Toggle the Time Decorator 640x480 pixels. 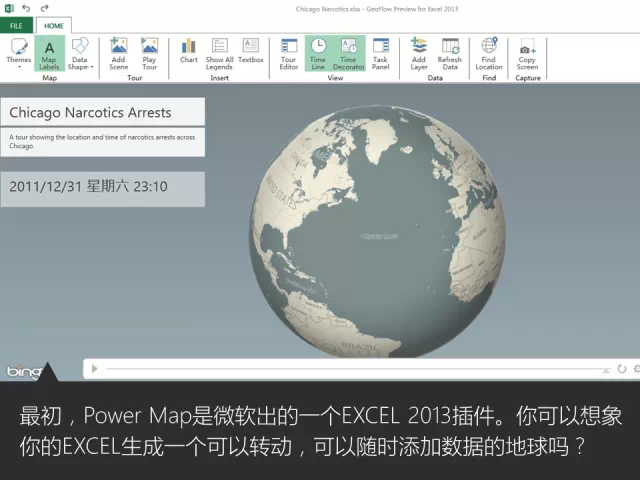tap(348, 53)
